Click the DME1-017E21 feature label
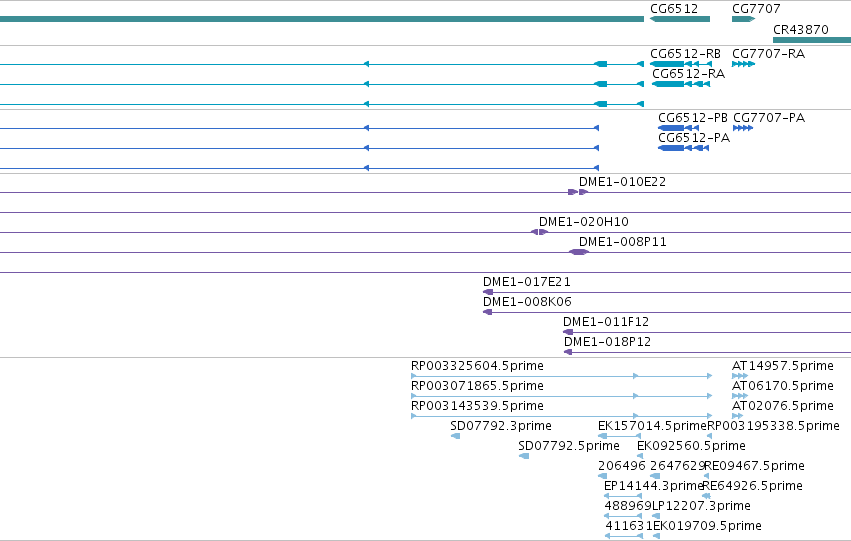 pos(526,282)
